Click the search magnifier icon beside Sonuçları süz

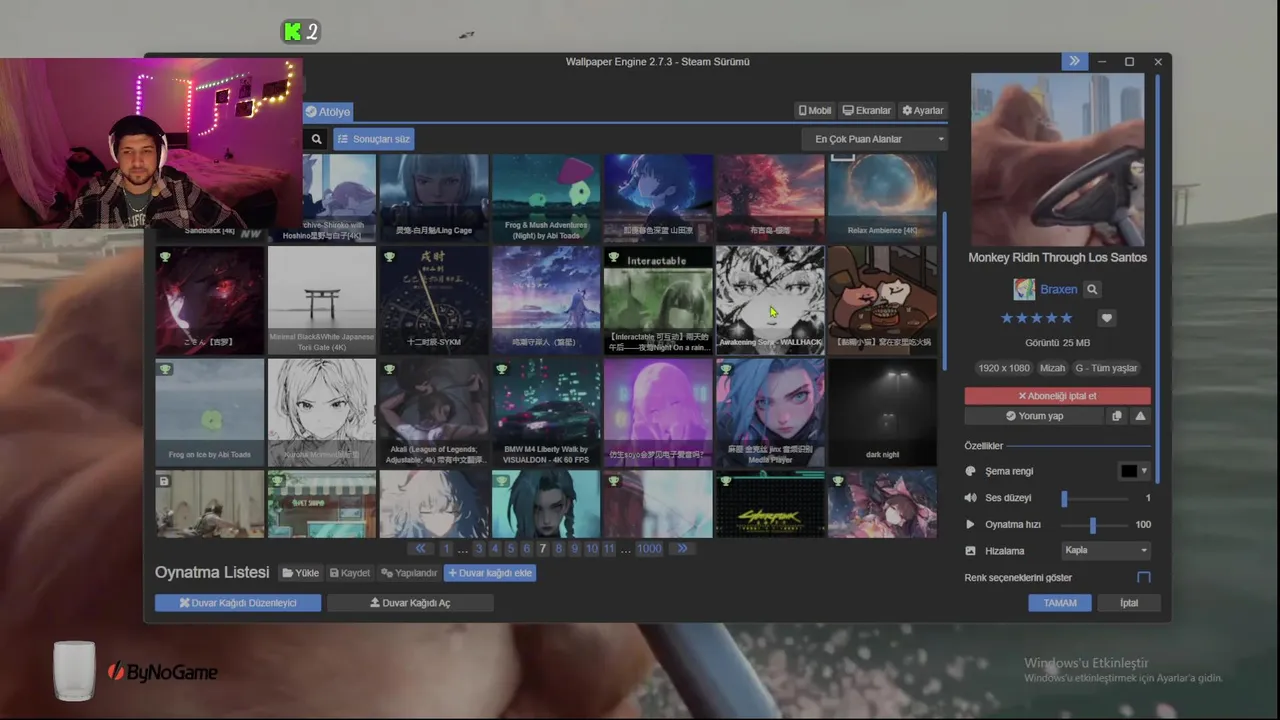(316, 139)
